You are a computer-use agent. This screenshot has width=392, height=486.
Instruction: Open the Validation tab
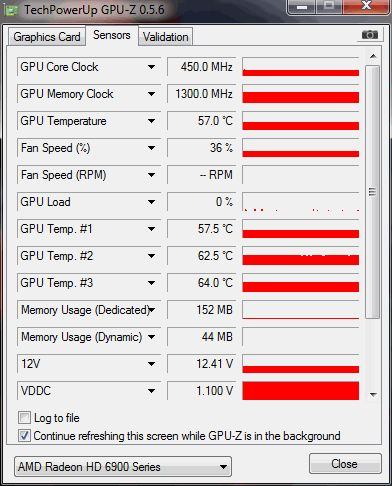166,37
